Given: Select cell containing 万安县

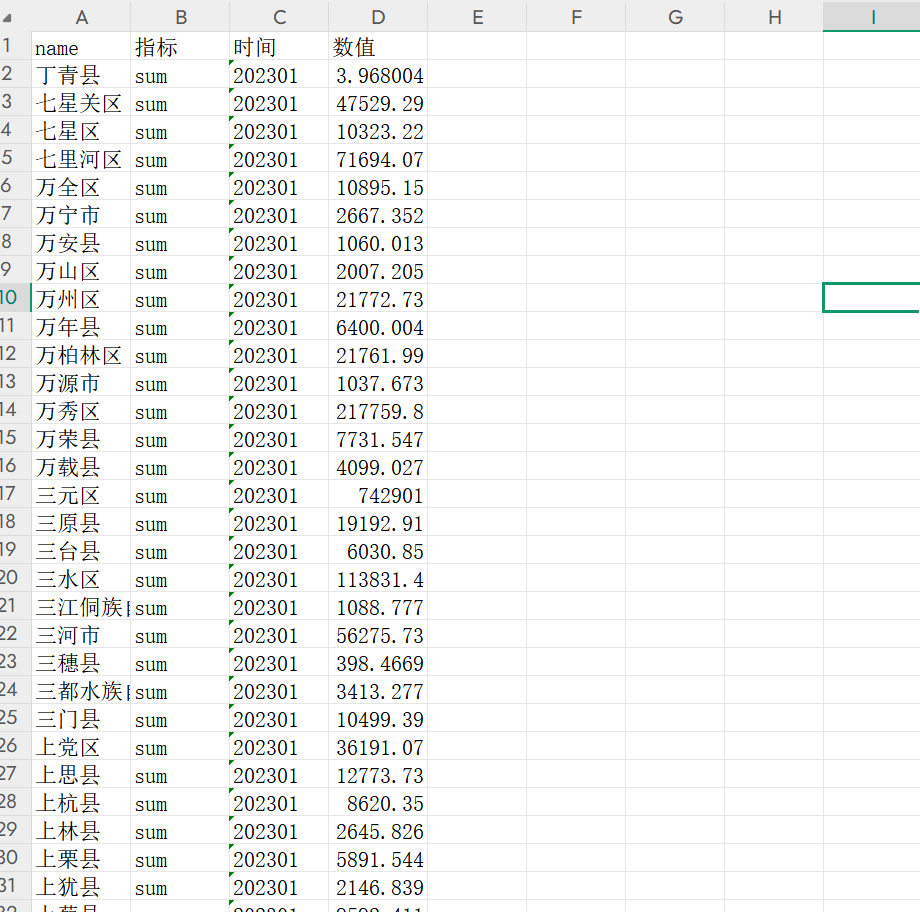Looking at the screenshot, I should [81, 242].
